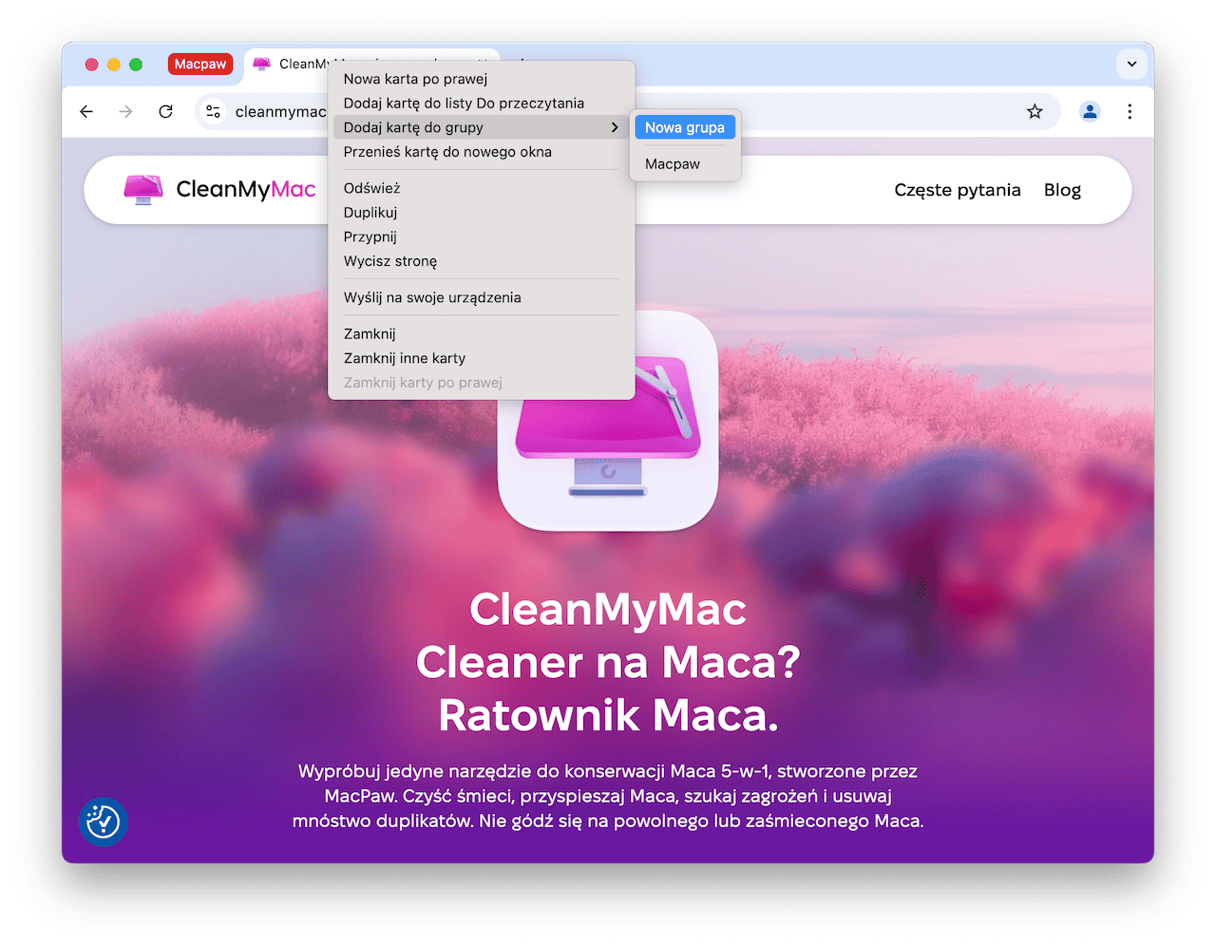Select 'Odśwież' from the context menu
1216x945 pixels.
coord(482,188)
